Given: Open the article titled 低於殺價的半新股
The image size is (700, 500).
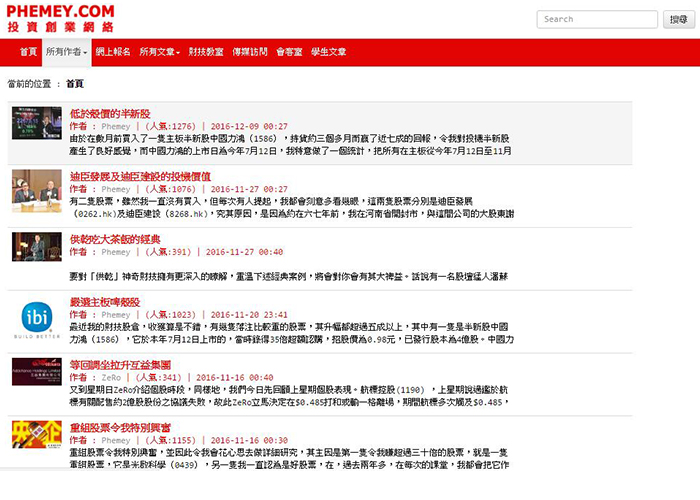Looking at the screenshot, I should [x=110, y=114].
